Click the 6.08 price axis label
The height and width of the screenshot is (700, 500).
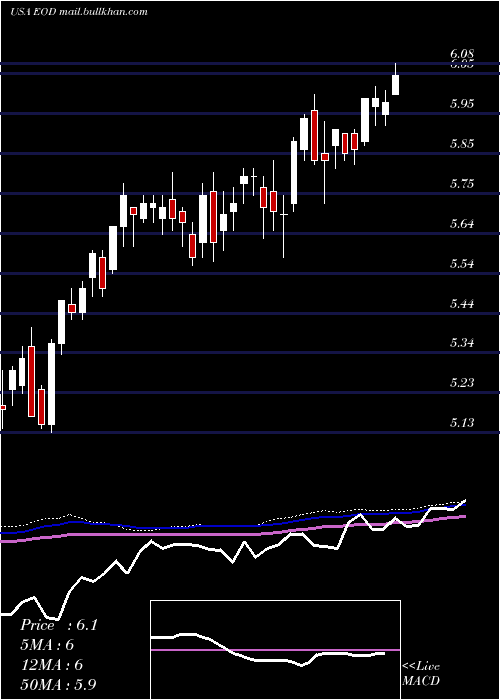pos(462,54)
